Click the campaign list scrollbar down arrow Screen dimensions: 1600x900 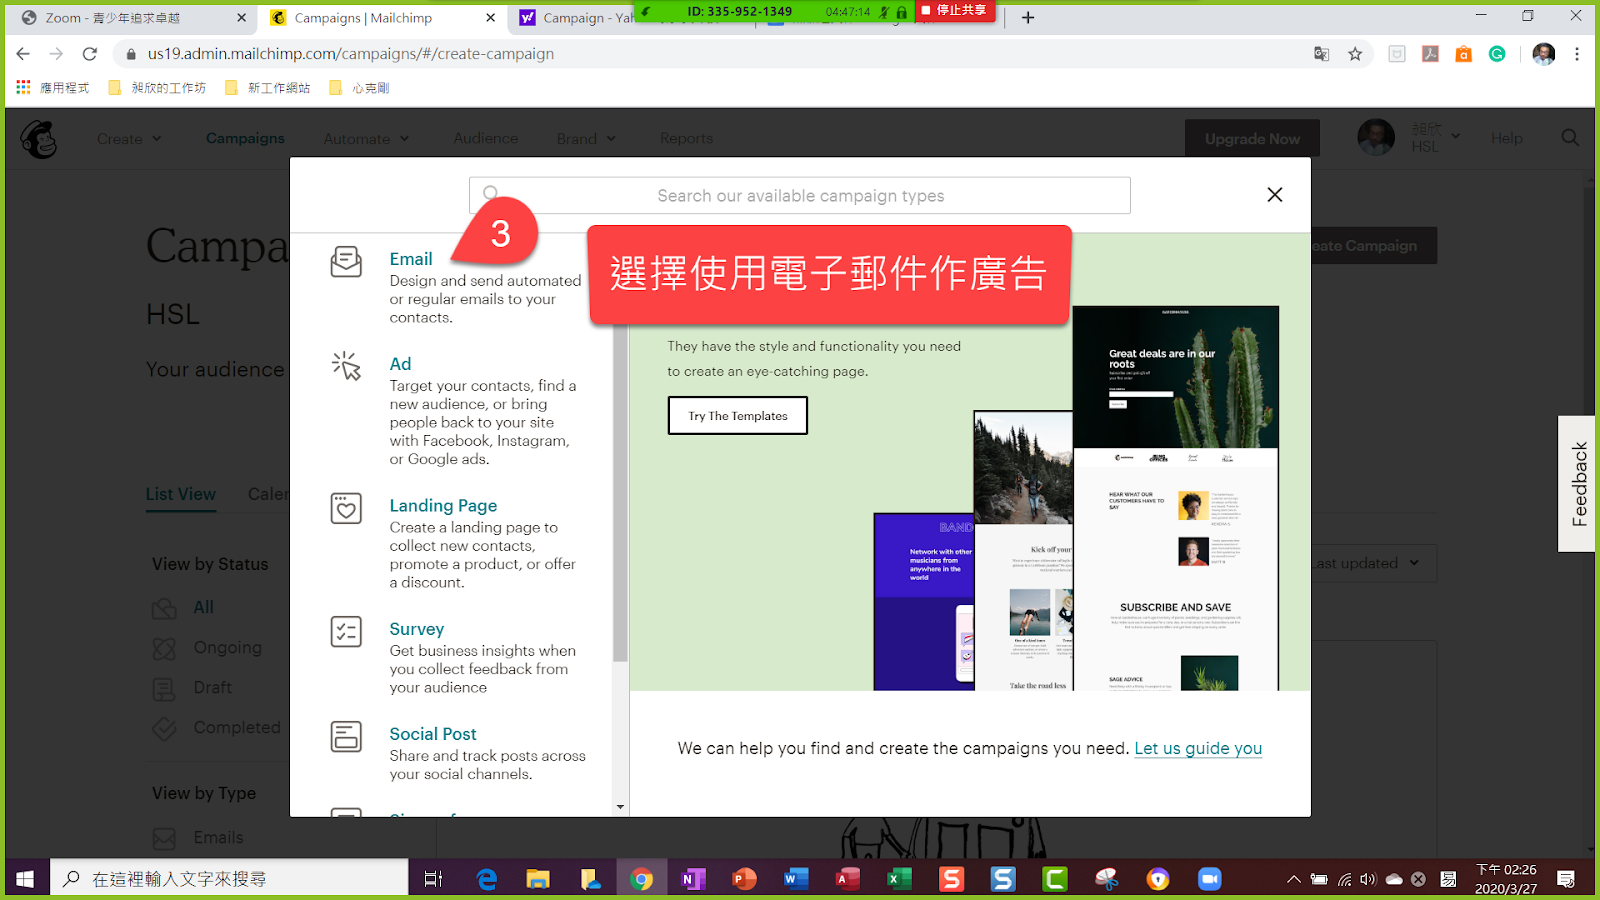pyautogui.click(x=620, y=807)
